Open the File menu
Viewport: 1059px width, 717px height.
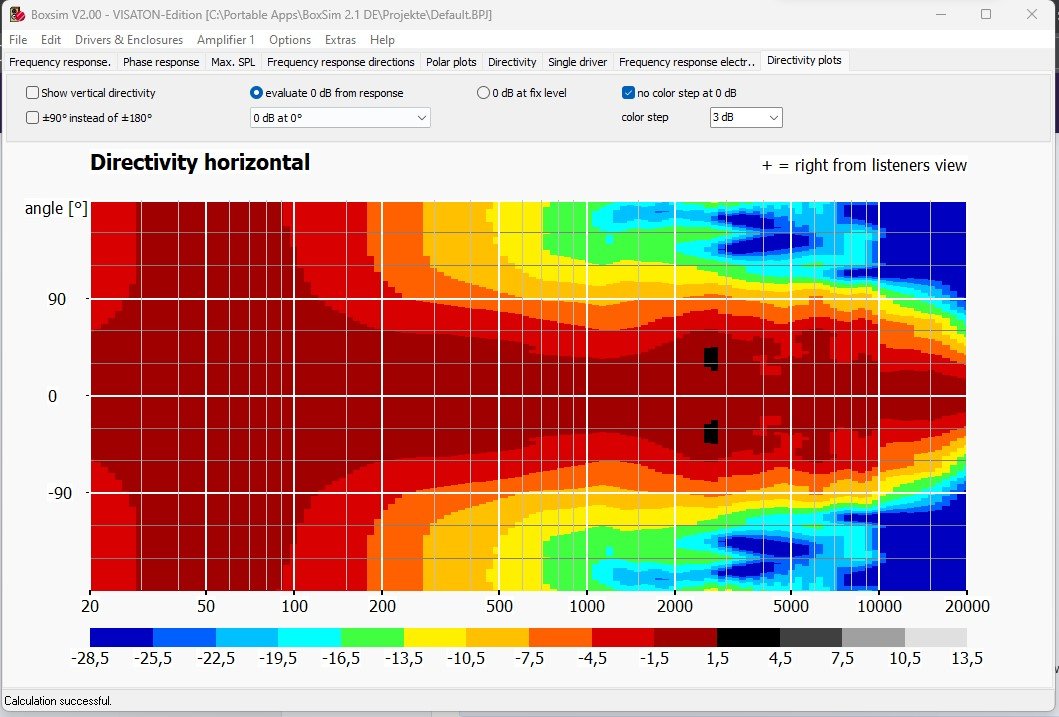click(18, 40)
